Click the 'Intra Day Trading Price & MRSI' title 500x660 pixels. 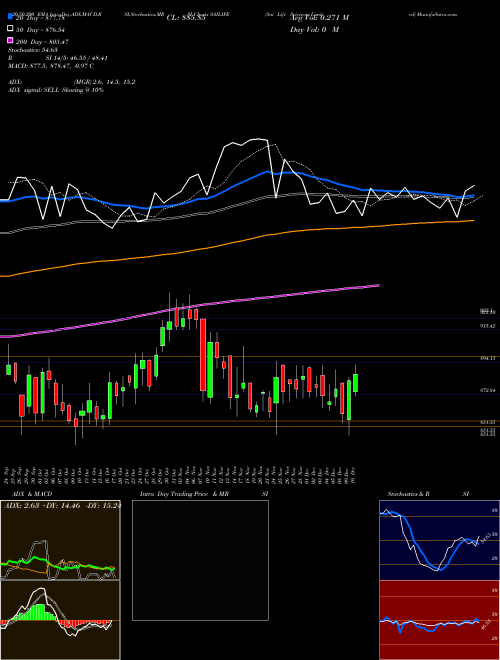pos(204,494)
